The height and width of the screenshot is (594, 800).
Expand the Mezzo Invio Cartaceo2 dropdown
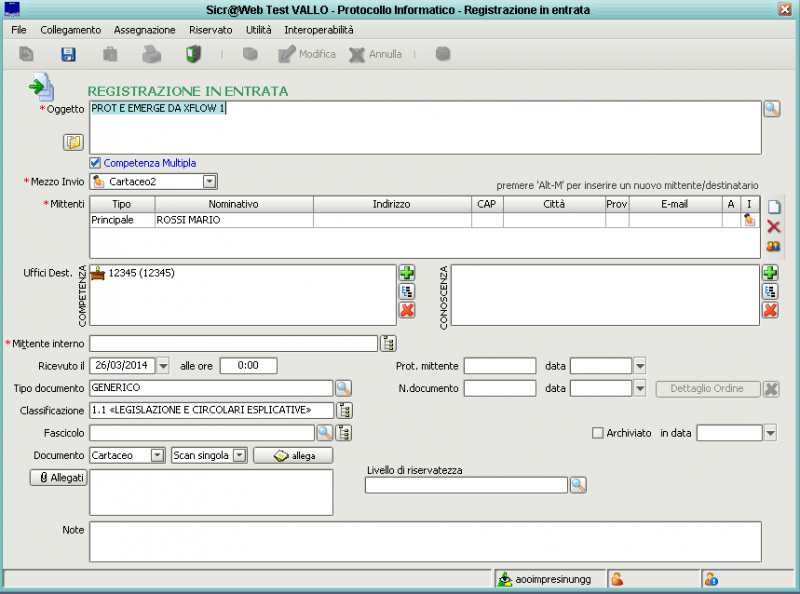209,181
